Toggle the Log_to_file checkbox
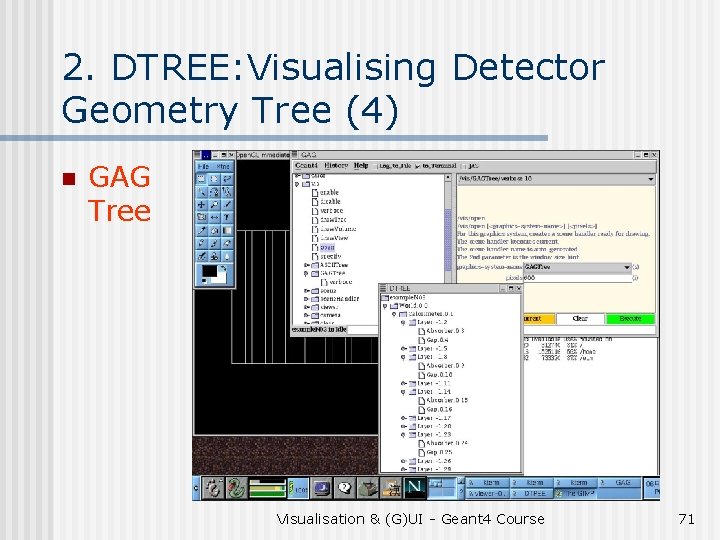The image size is (720, 540). pos(375,166)
